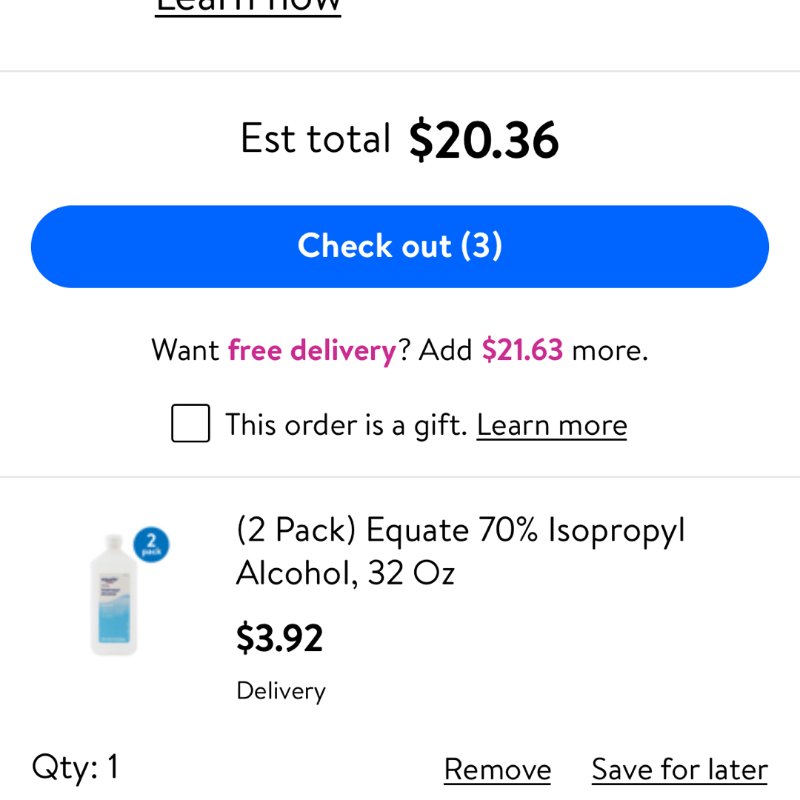
Task: Click the blue 2 pack badge icon
Action: click(151, 544)
